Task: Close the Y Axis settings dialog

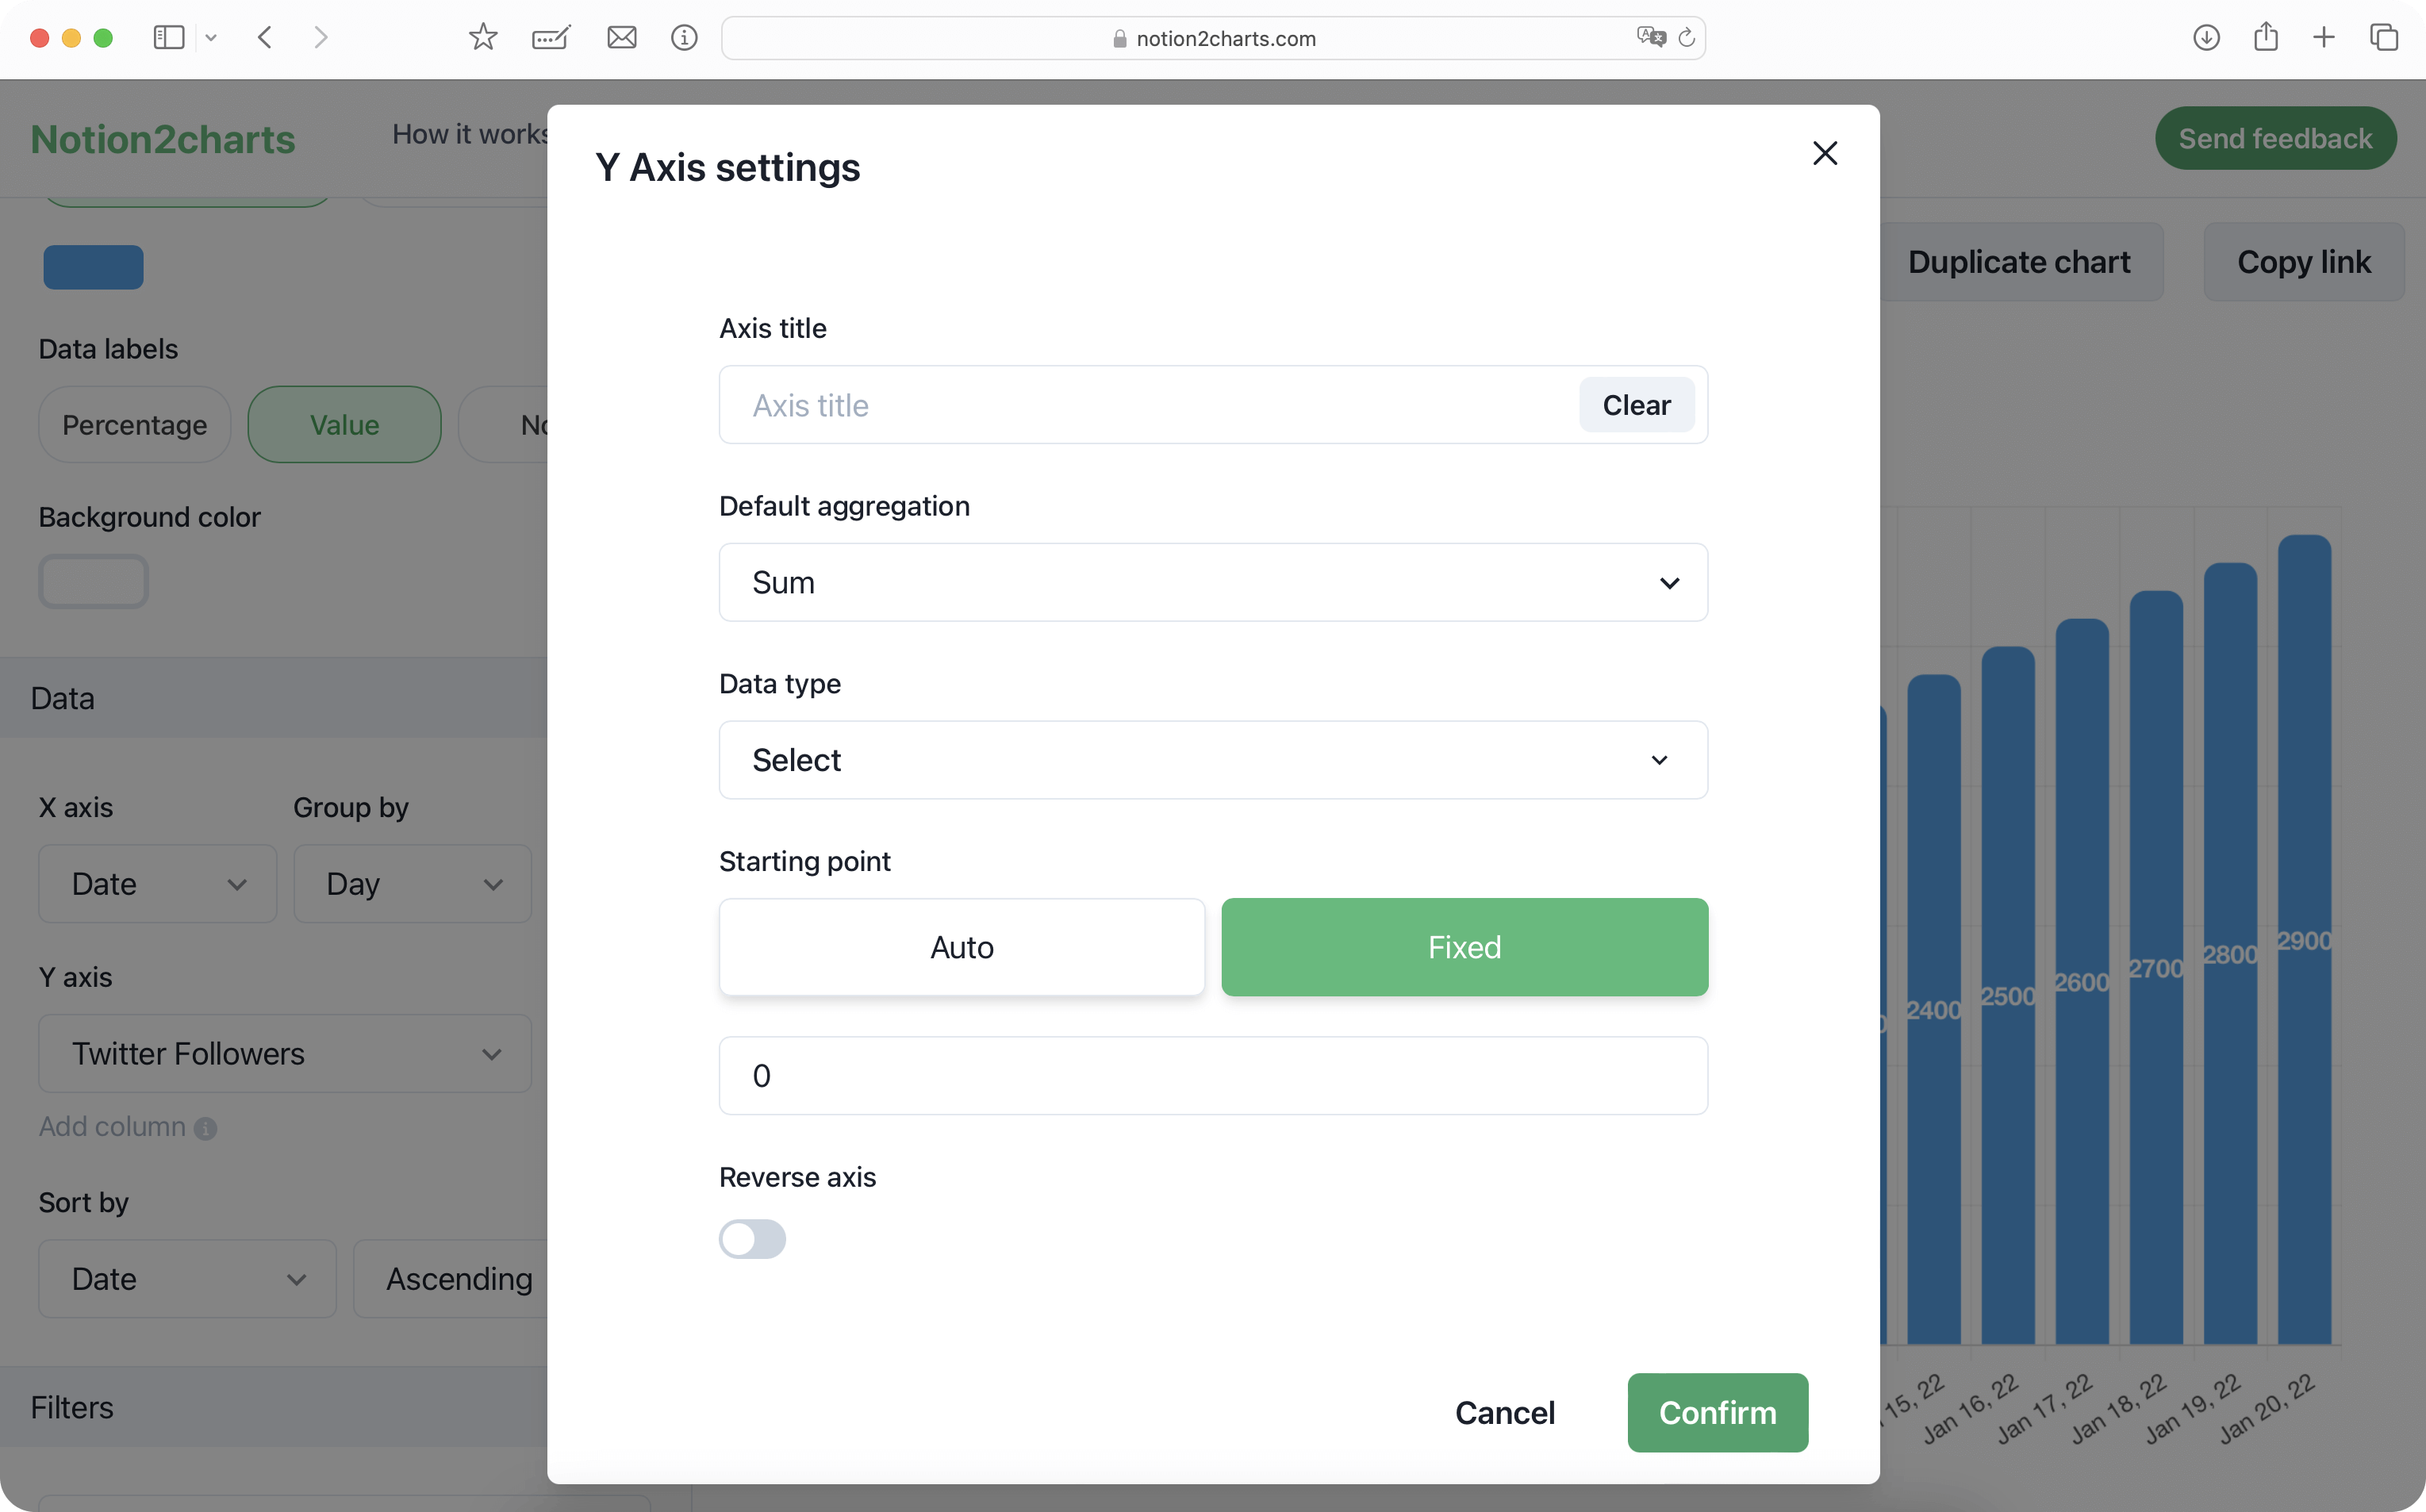Action: click(1824, 153)
